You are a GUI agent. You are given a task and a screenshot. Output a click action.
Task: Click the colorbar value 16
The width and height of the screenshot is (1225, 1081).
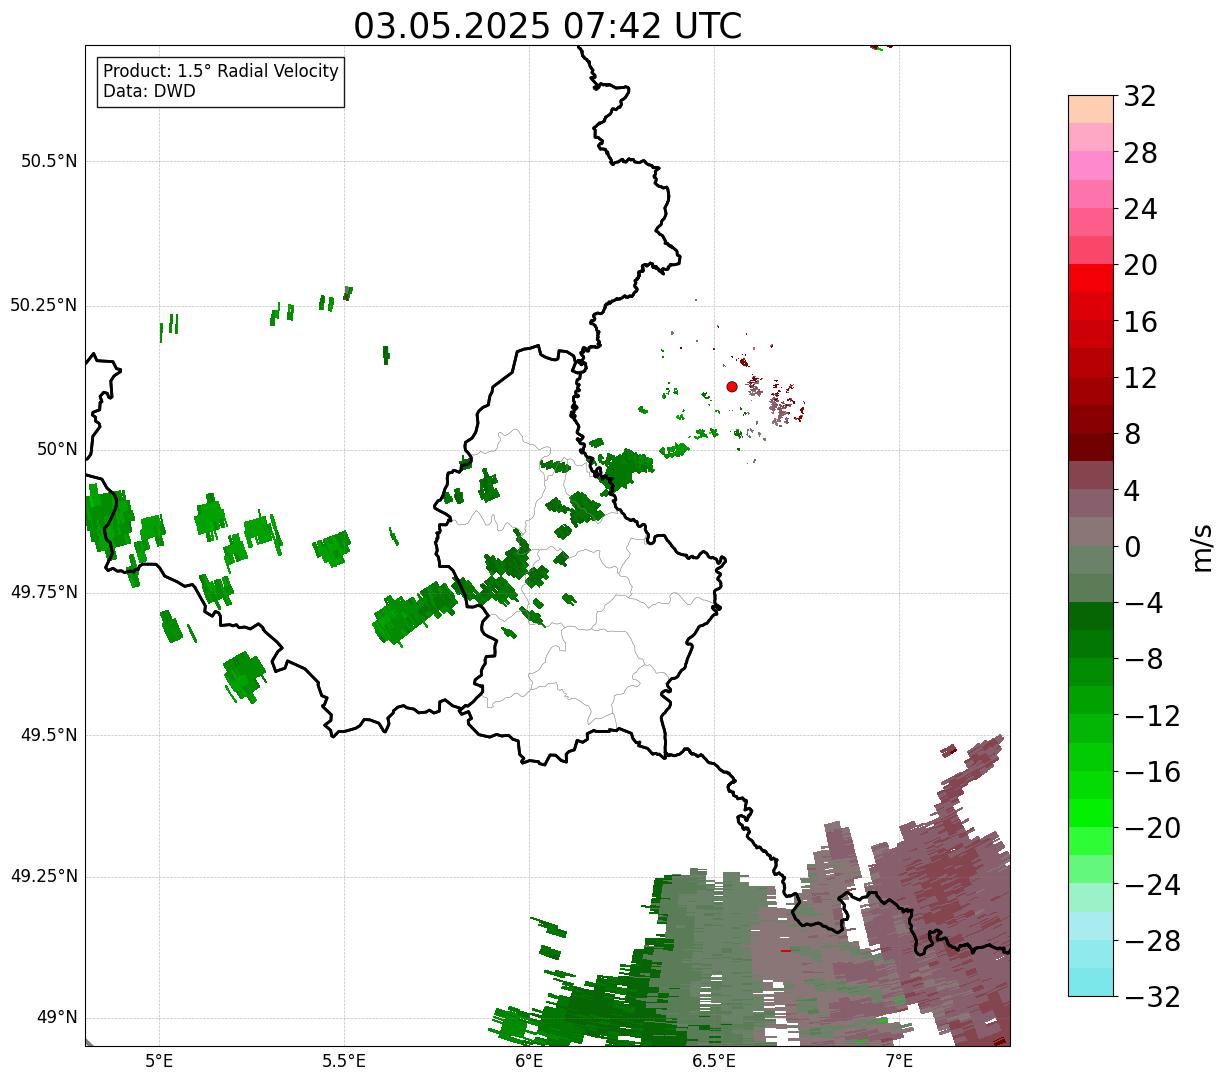pyautogui.click(x=1140, y=322)
